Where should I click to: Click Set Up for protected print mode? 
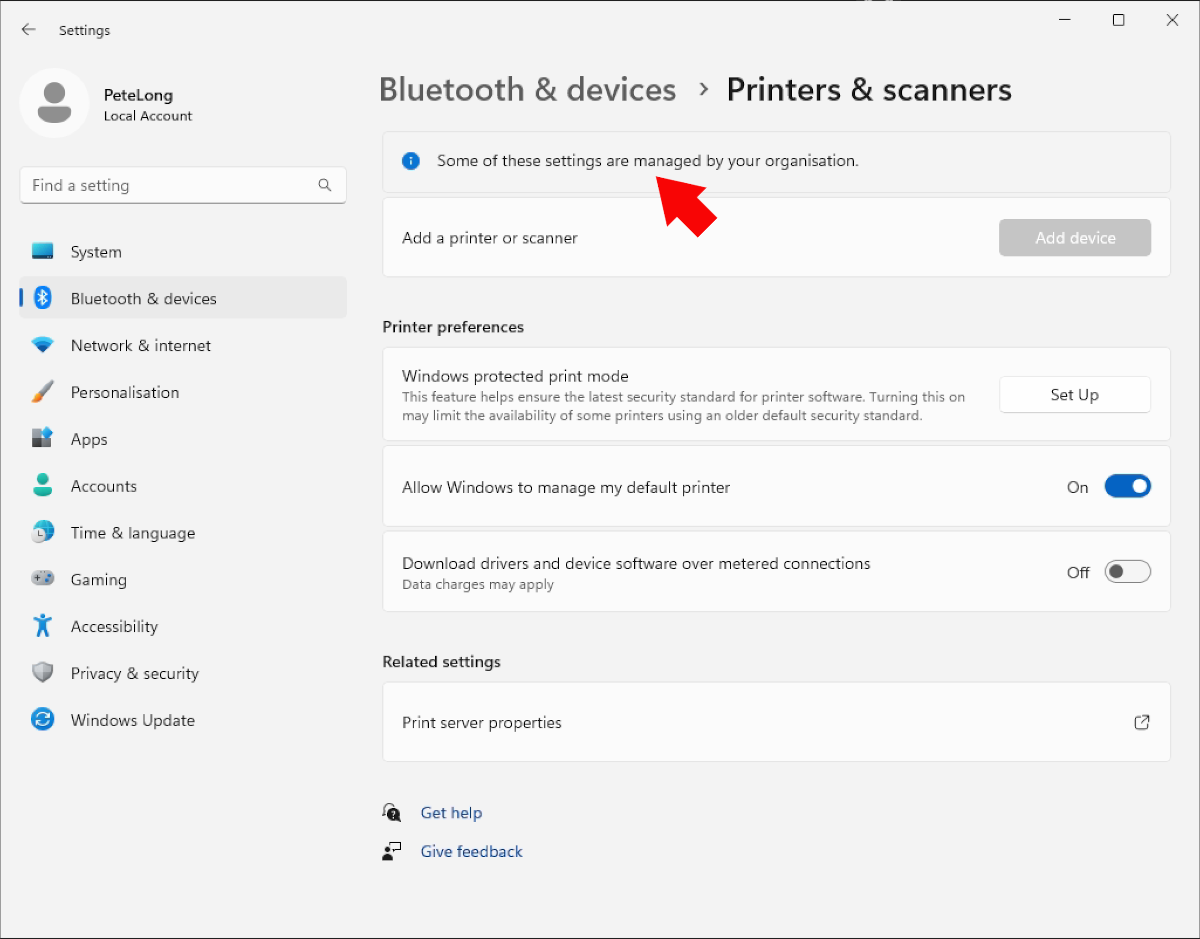tap(1075, 395)
